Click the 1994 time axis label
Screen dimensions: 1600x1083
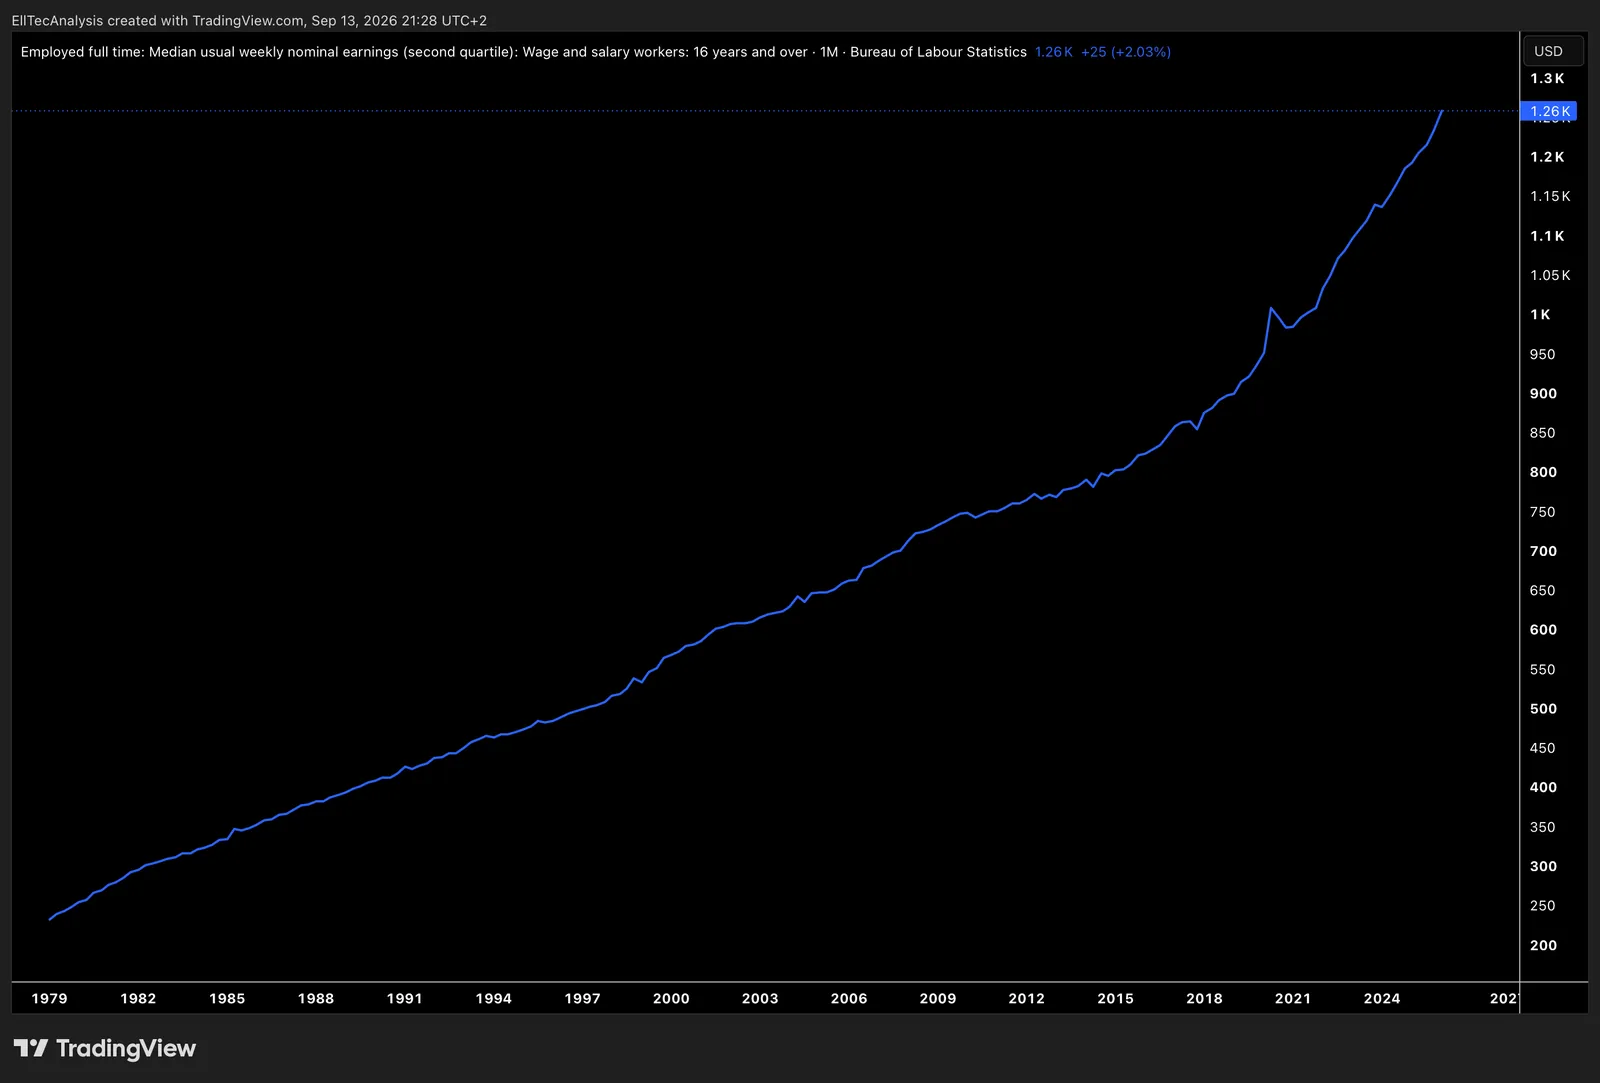click(x=493, y=998)
